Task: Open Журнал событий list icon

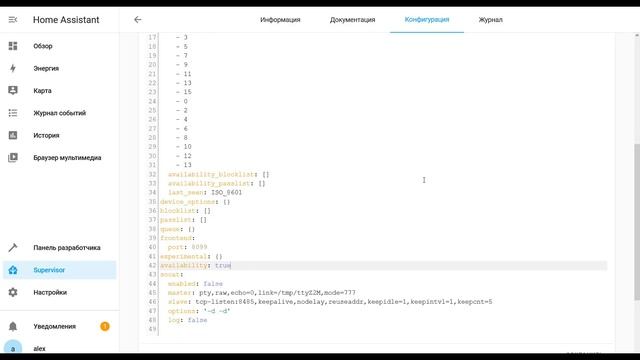Action: [13, 113]
